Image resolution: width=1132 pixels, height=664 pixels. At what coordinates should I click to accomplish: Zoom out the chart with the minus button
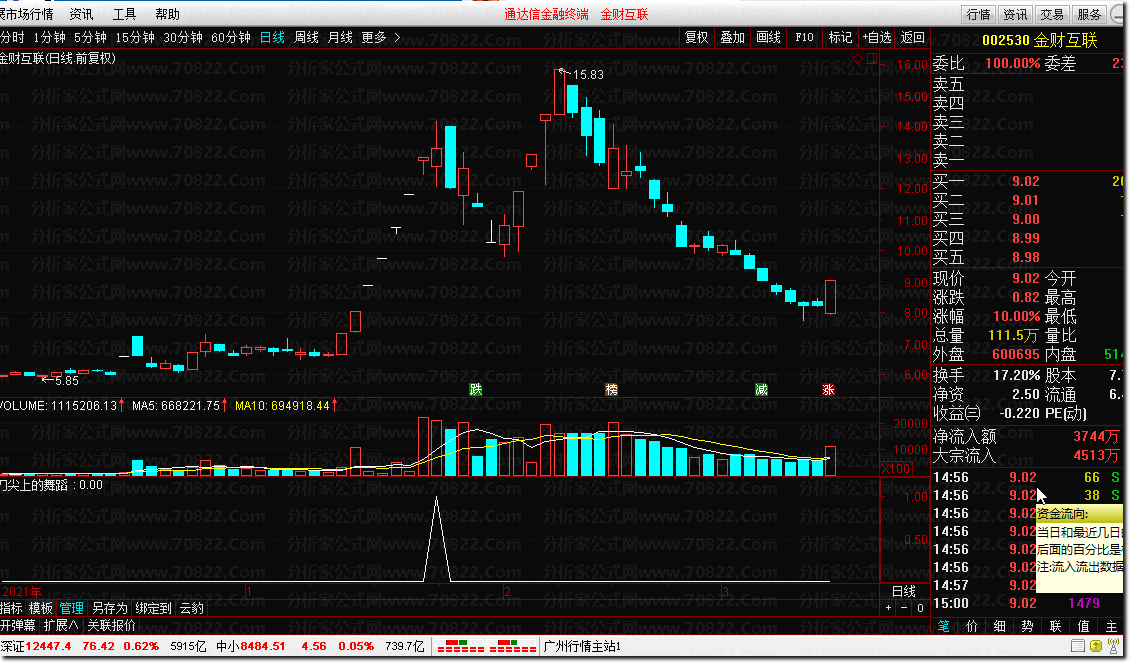(x=904, y=608)
